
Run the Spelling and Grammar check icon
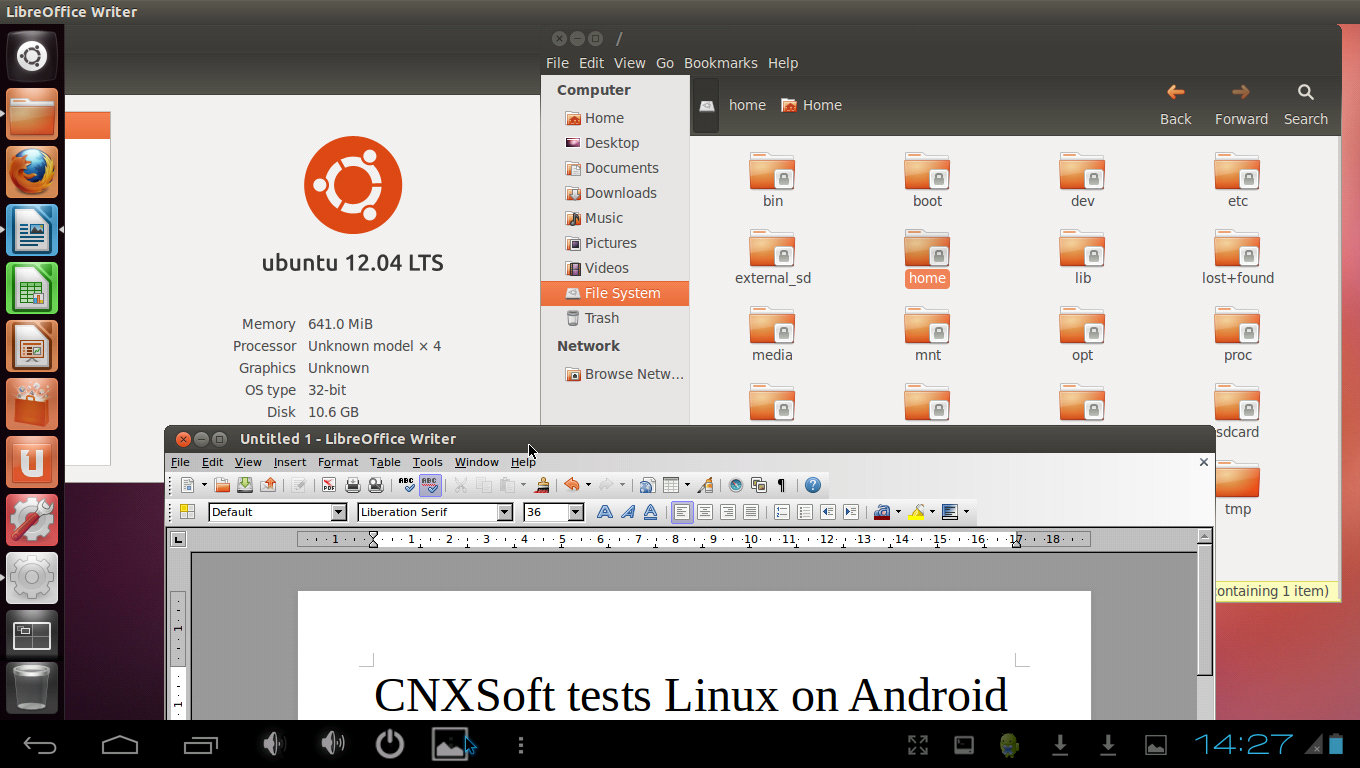tap(406, 485)
